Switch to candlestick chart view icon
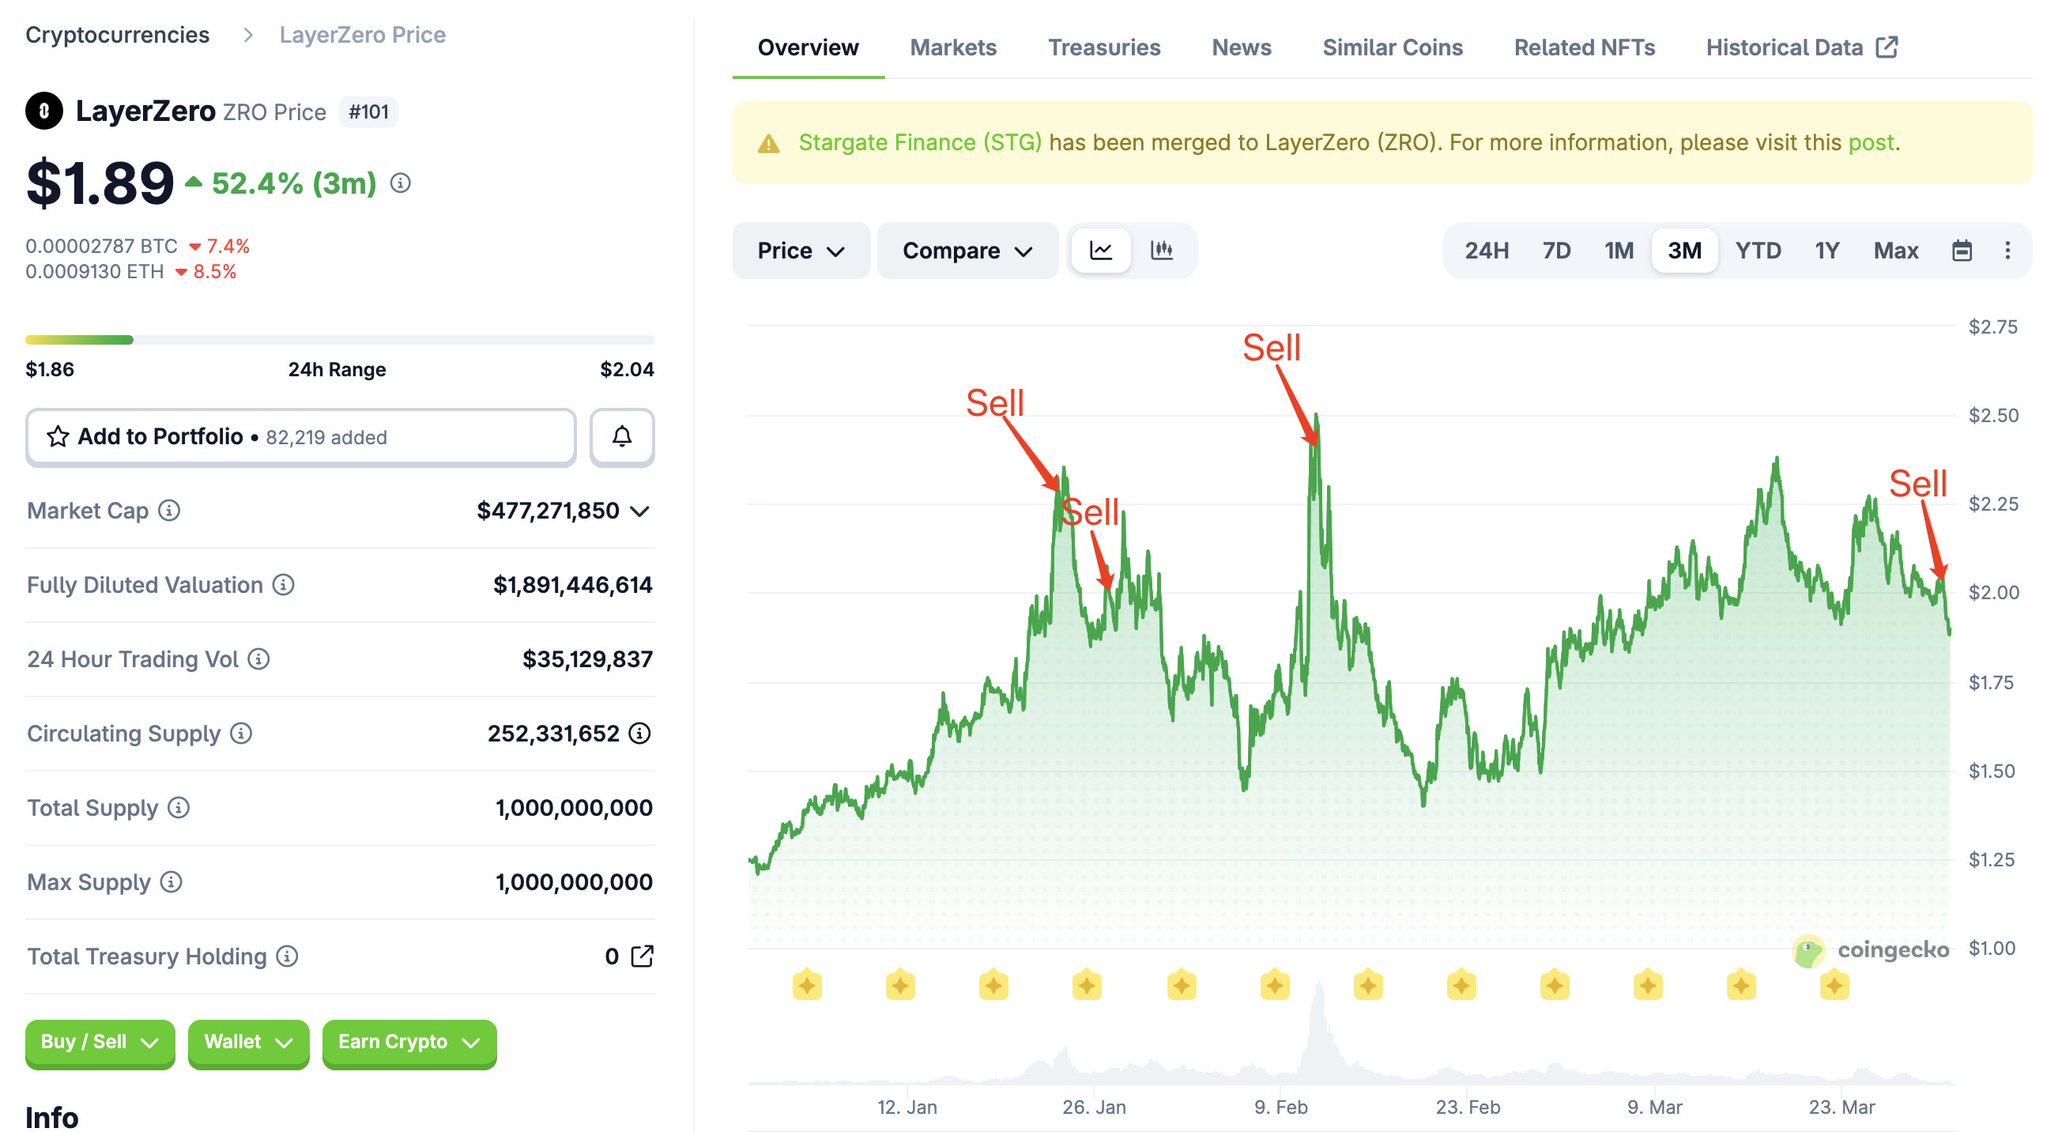This screenshot has width=2047, height=1132. pos(1161,251)
